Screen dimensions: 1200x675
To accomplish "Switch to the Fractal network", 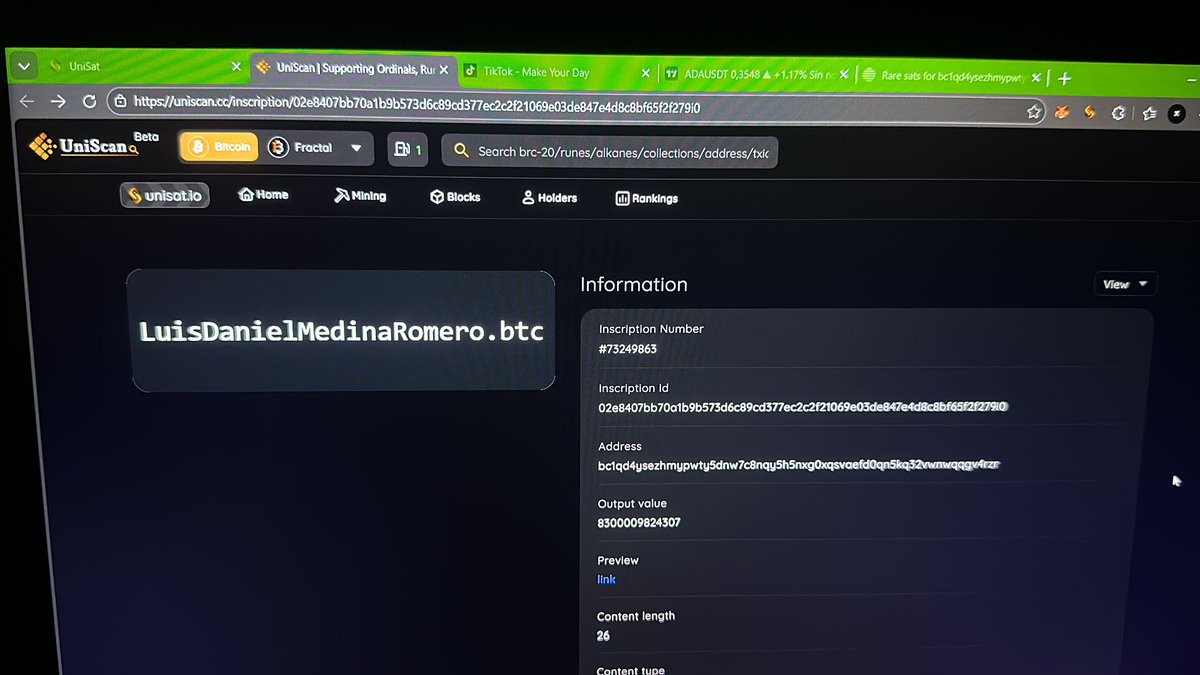I will 300,148.
